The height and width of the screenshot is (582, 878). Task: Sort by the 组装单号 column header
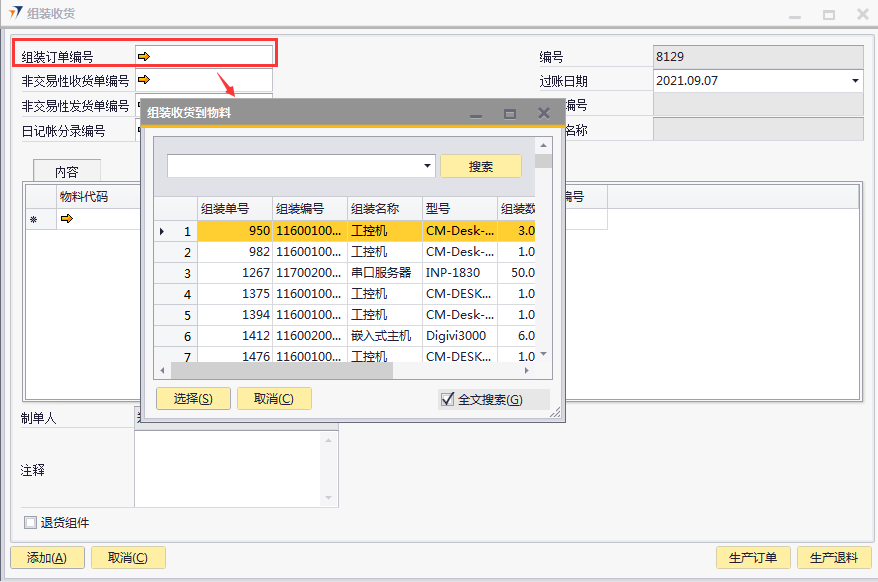click(234, 209)
